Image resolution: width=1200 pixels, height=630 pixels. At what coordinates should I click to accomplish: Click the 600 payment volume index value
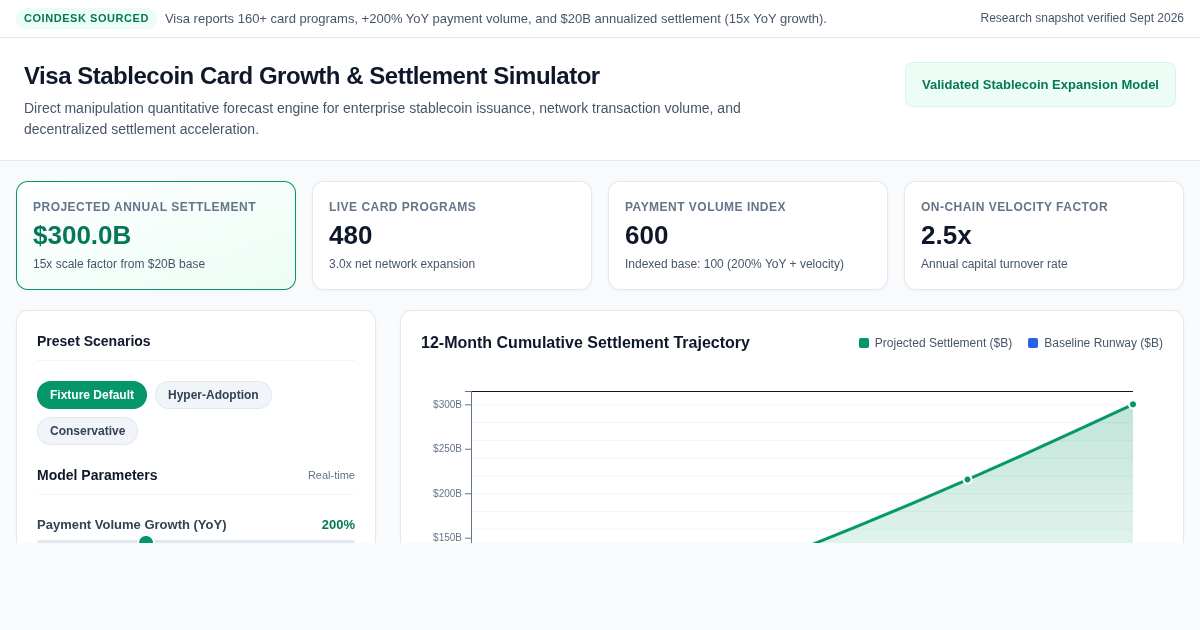(x=647, y=235)
